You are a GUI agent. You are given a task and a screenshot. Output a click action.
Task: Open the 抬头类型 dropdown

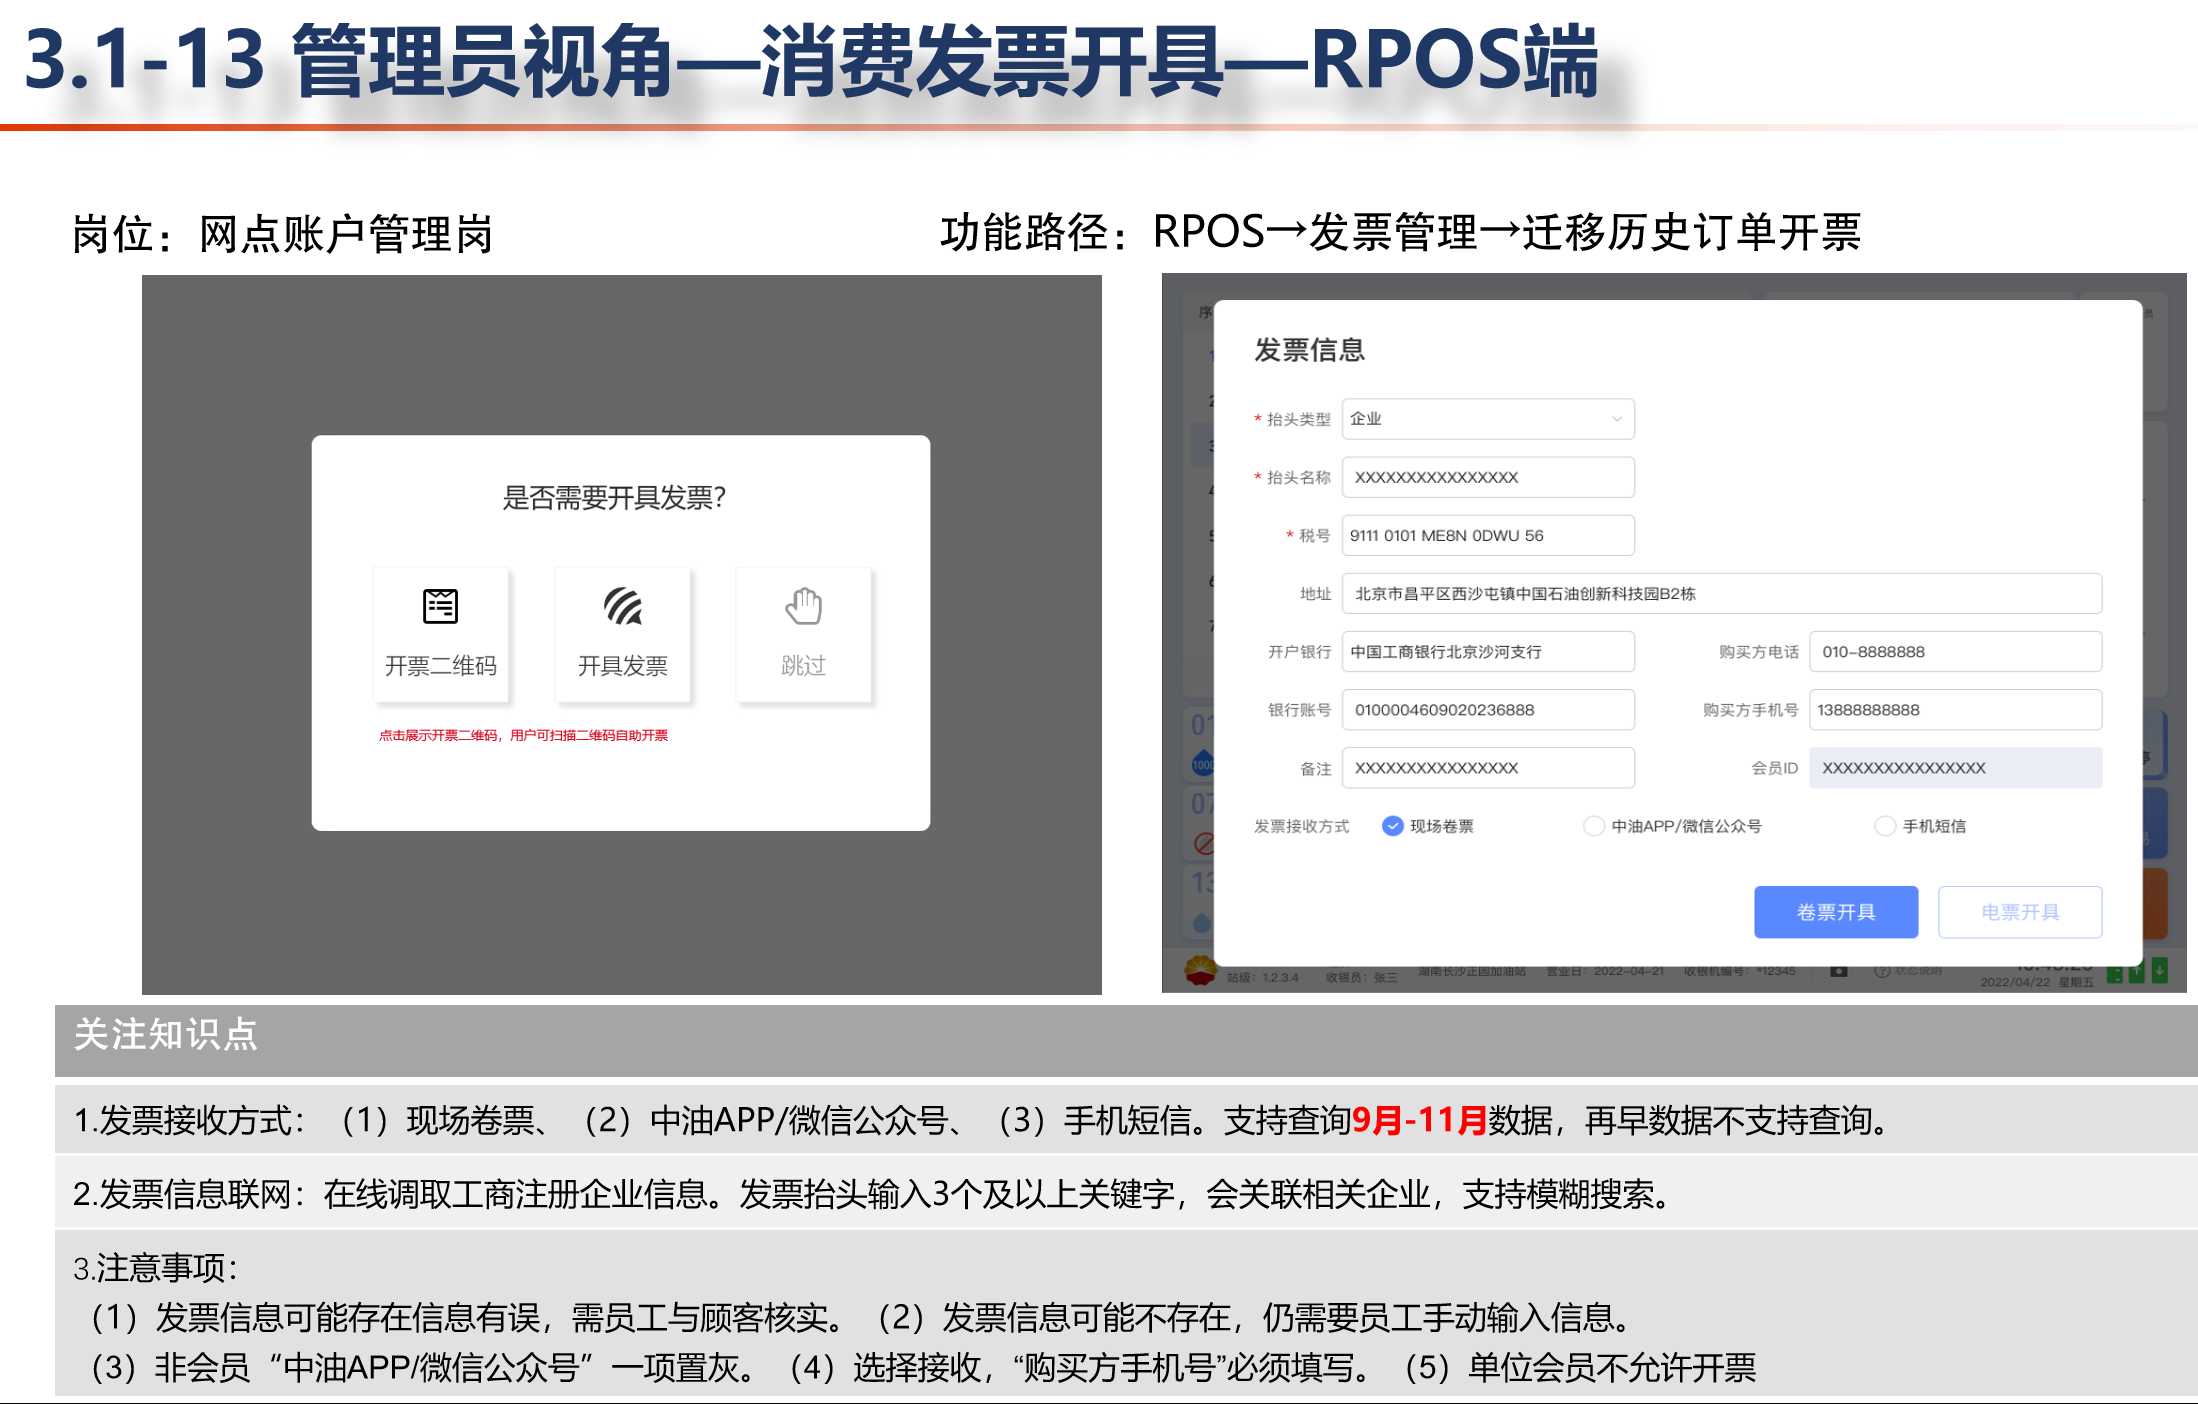pyautogui.click(x=1487, y=419)
